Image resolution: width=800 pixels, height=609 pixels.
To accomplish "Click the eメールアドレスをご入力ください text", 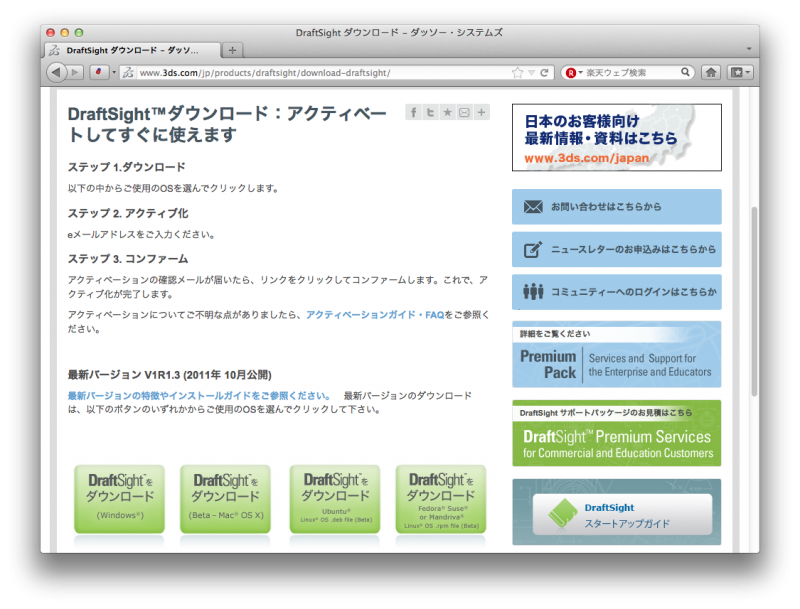I will click(x=141, y=235).
